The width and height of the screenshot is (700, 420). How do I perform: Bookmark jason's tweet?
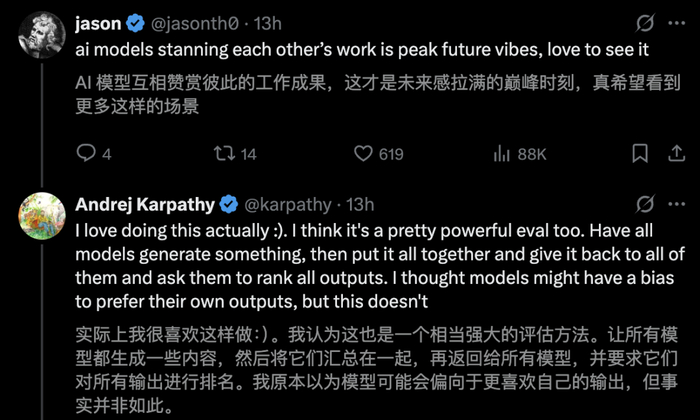pos(640,153)
